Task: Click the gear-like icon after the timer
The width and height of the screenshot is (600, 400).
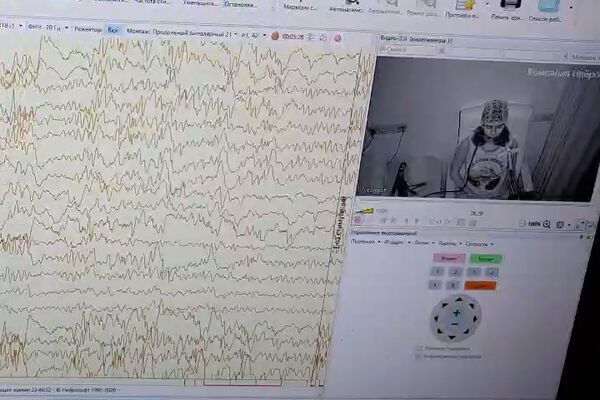Action: click(323, 38)
